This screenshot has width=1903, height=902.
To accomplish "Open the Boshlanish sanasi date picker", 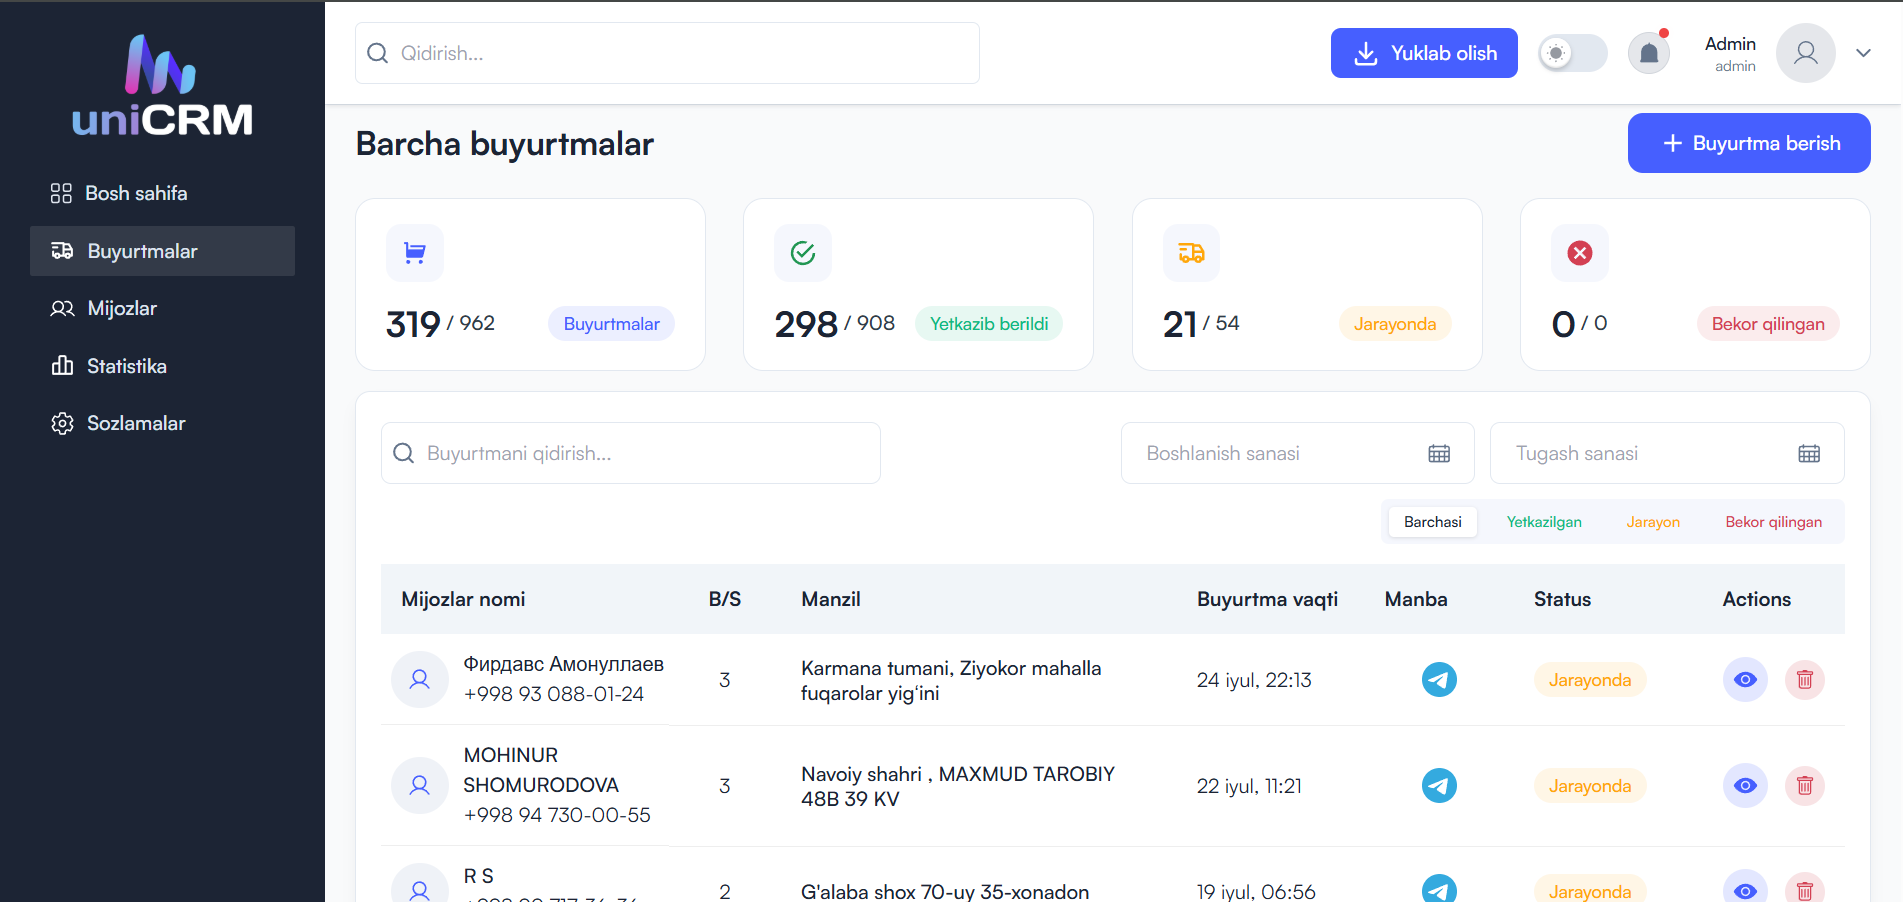I will (1440, 453).
